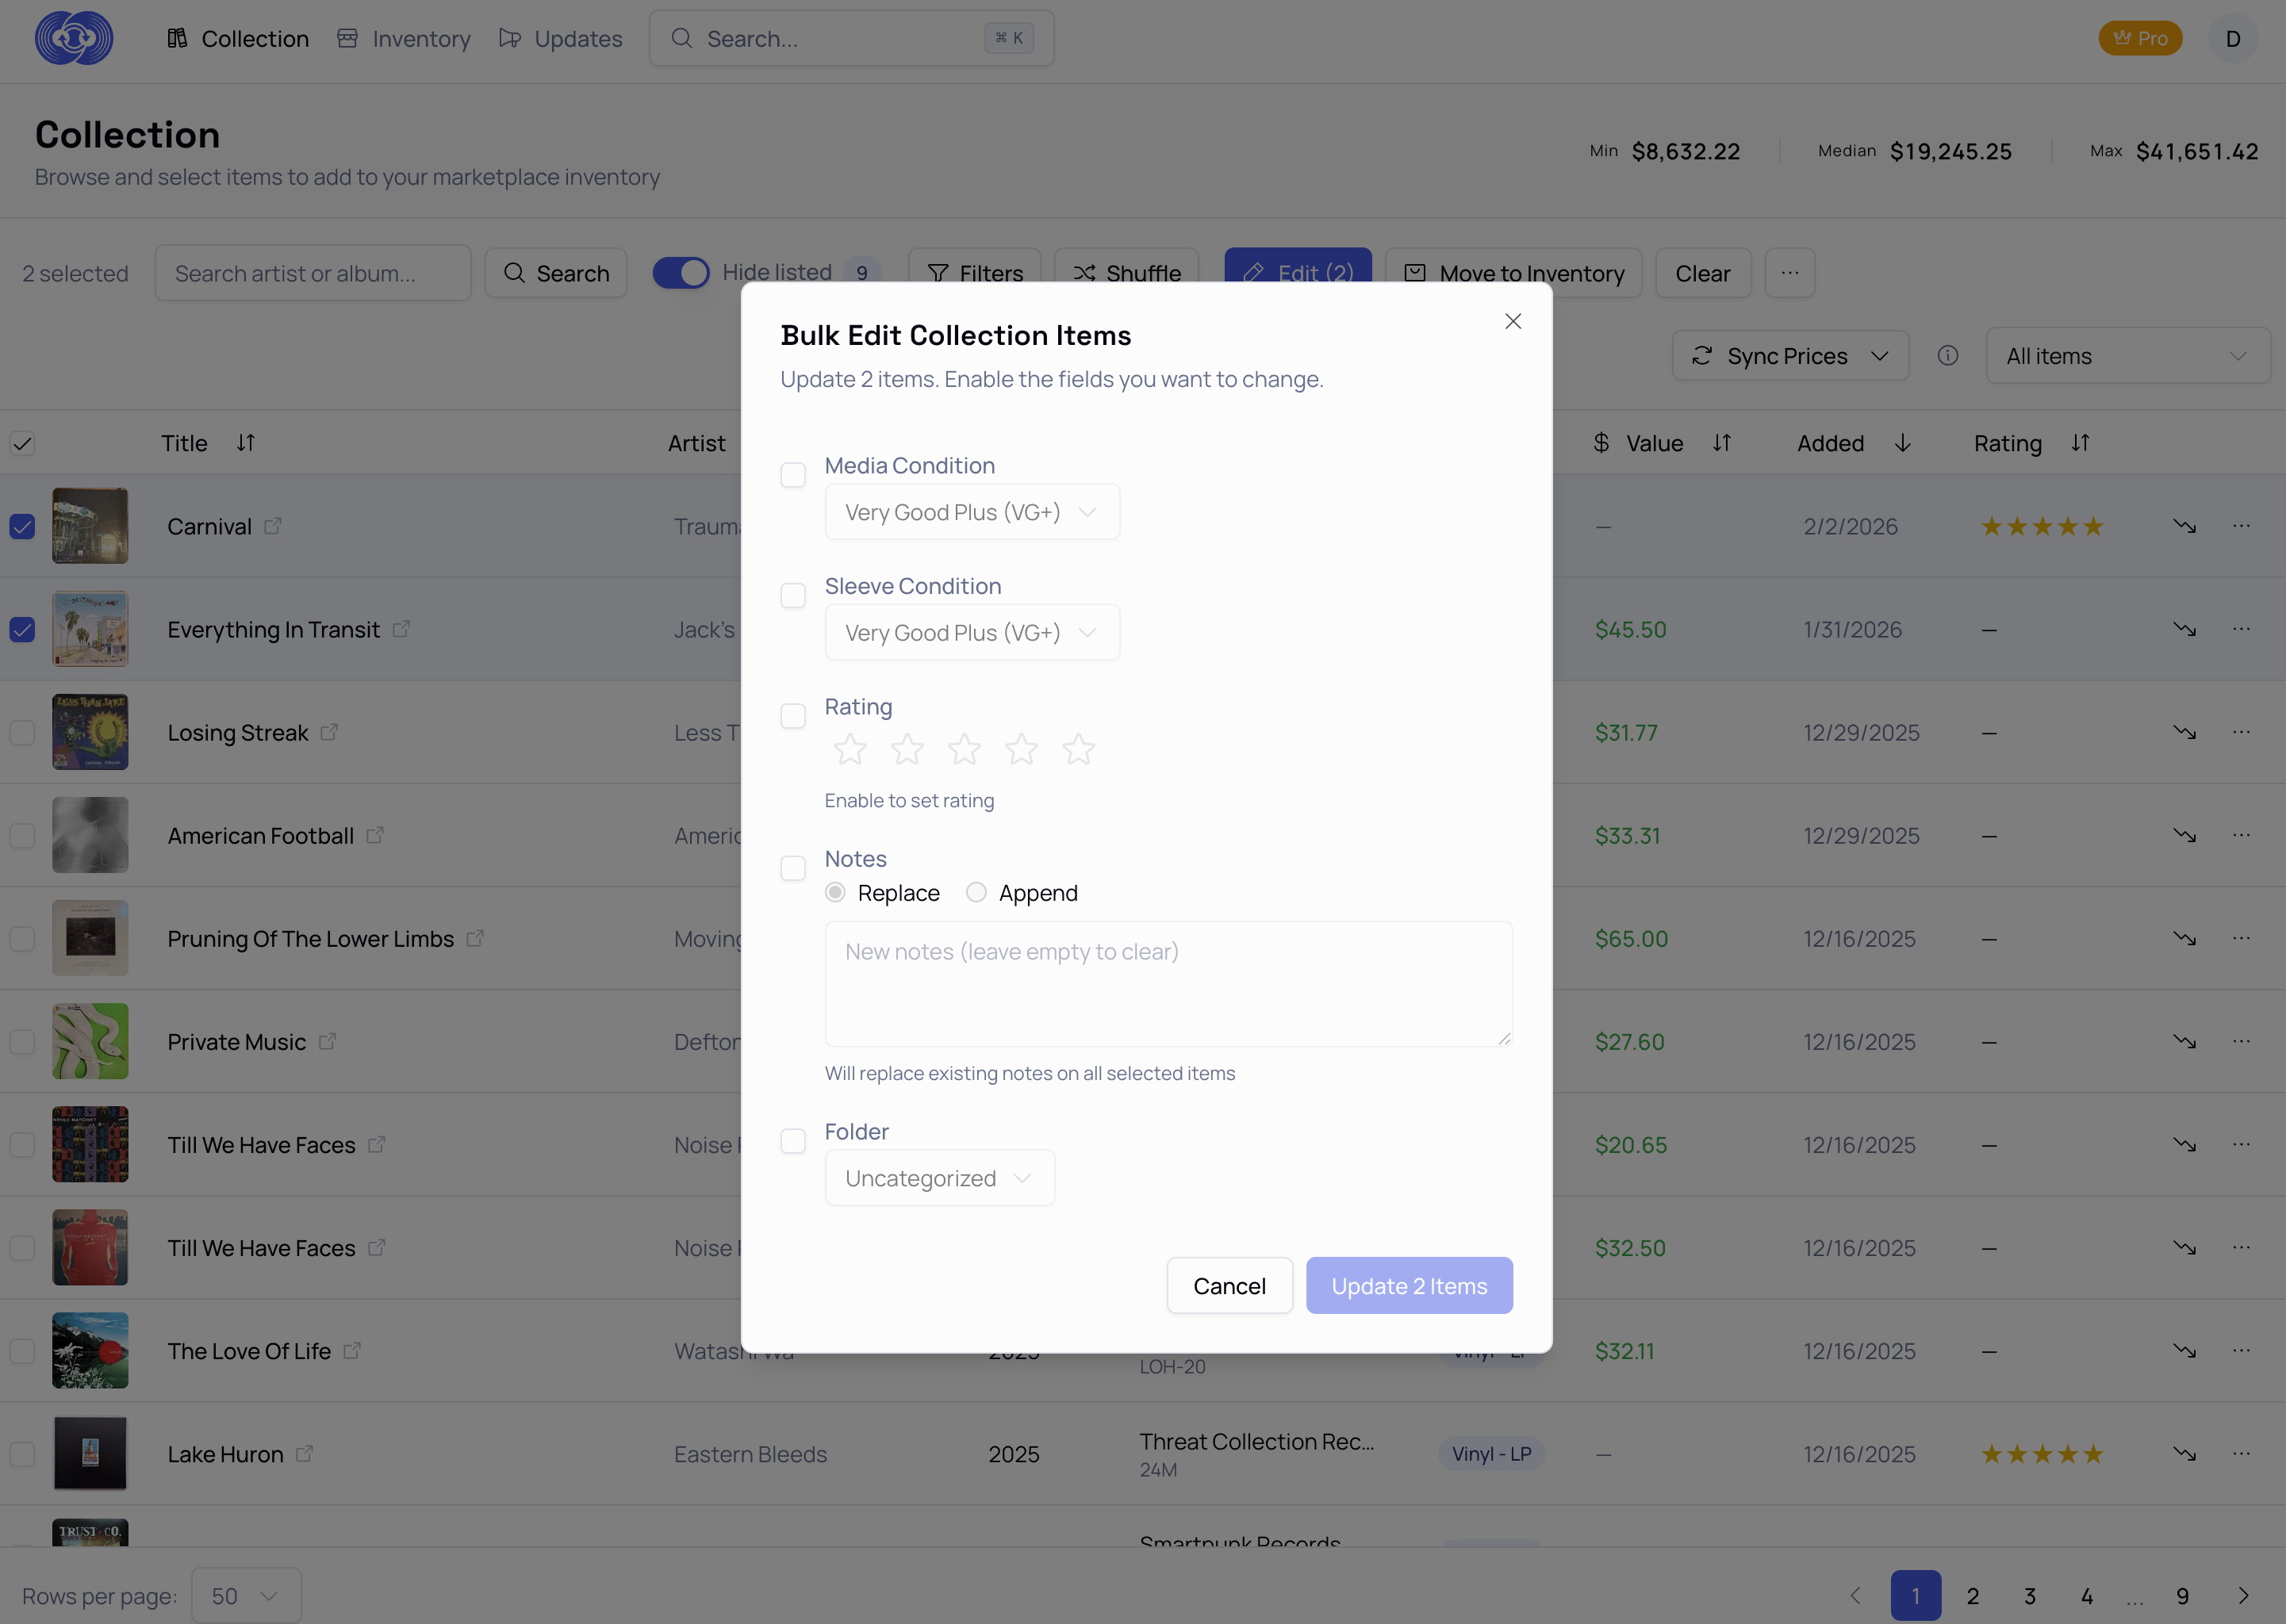The width and height of the screenshot is (2286, 1624).
Task: Click price trend icon on Losing Streak row
Action: pos(2184,733)
